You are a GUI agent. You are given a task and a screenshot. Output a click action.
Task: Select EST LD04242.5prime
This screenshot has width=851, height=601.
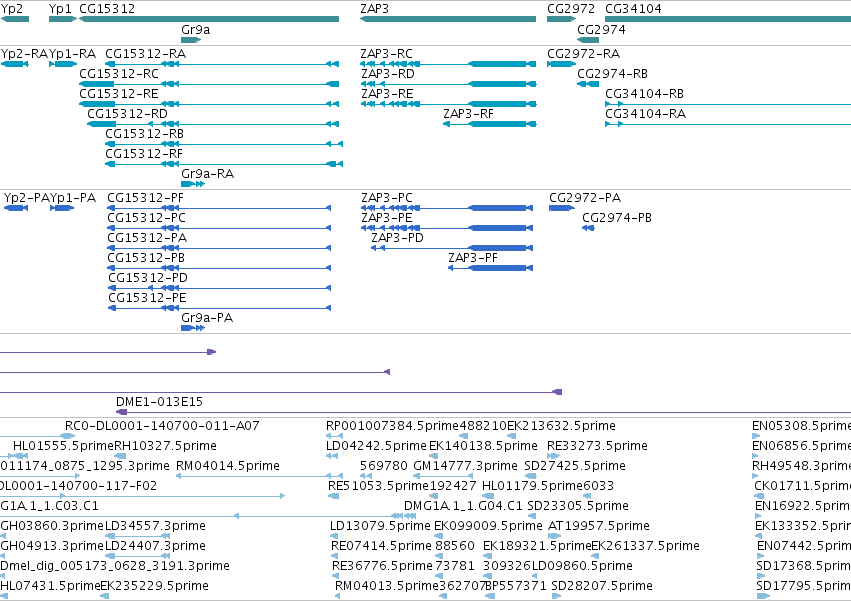pyautogui.click(x=332, y=456)
